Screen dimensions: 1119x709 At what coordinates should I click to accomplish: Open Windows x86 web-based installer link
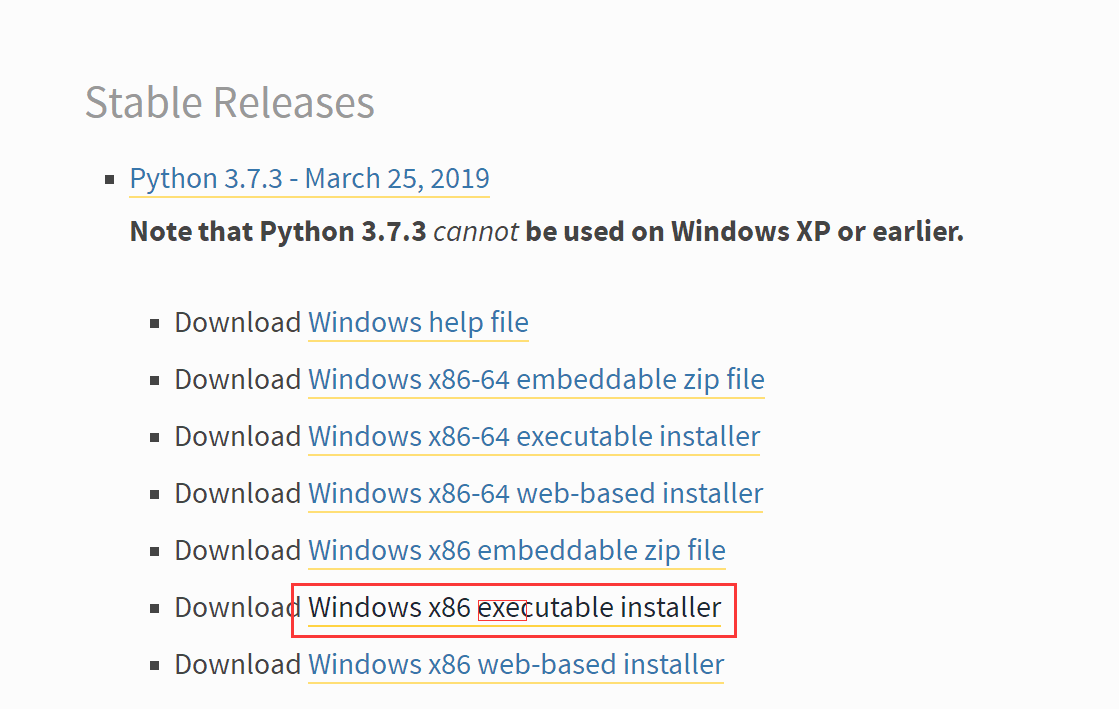coord(516,665)
